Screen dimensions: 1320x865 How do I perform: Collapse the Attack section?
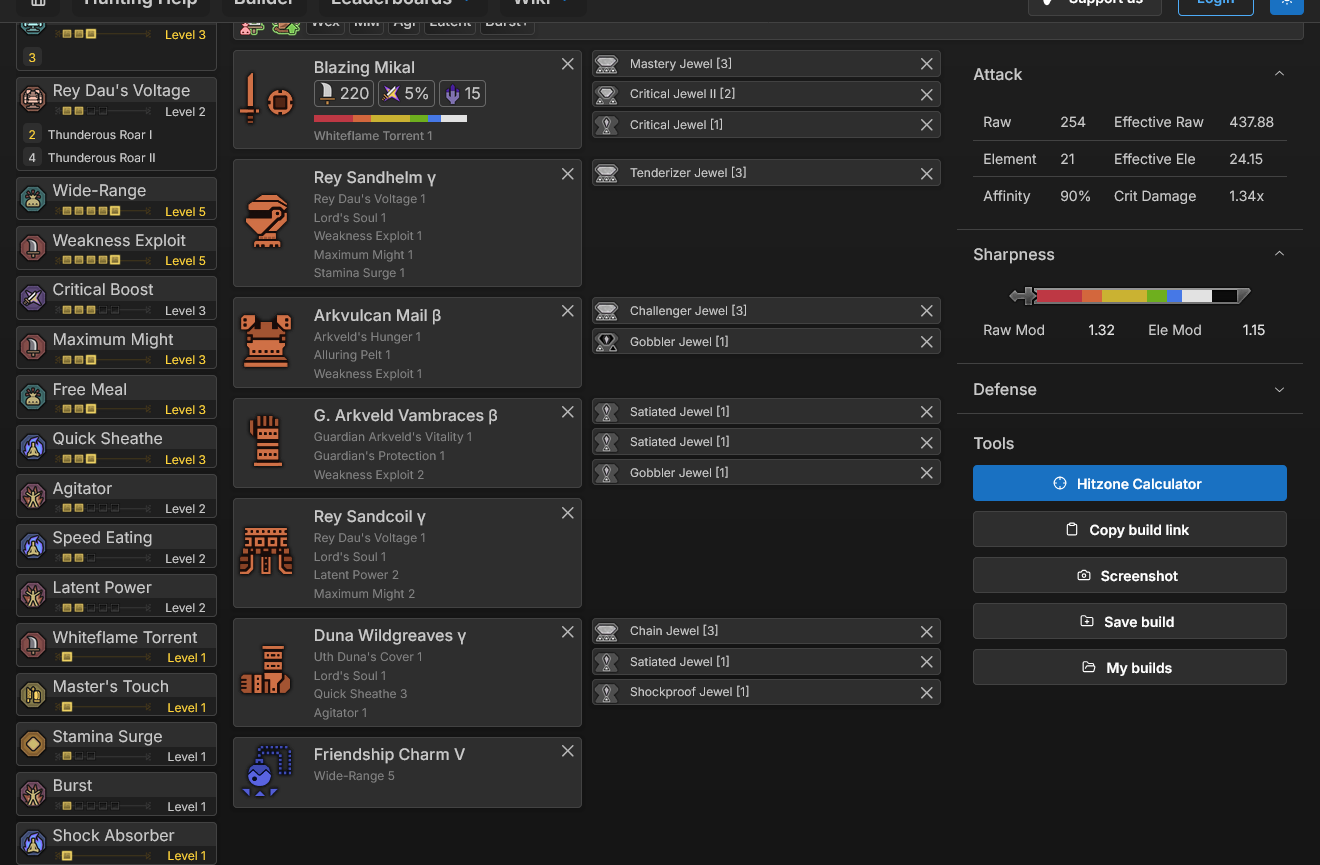coord(1279,74)
